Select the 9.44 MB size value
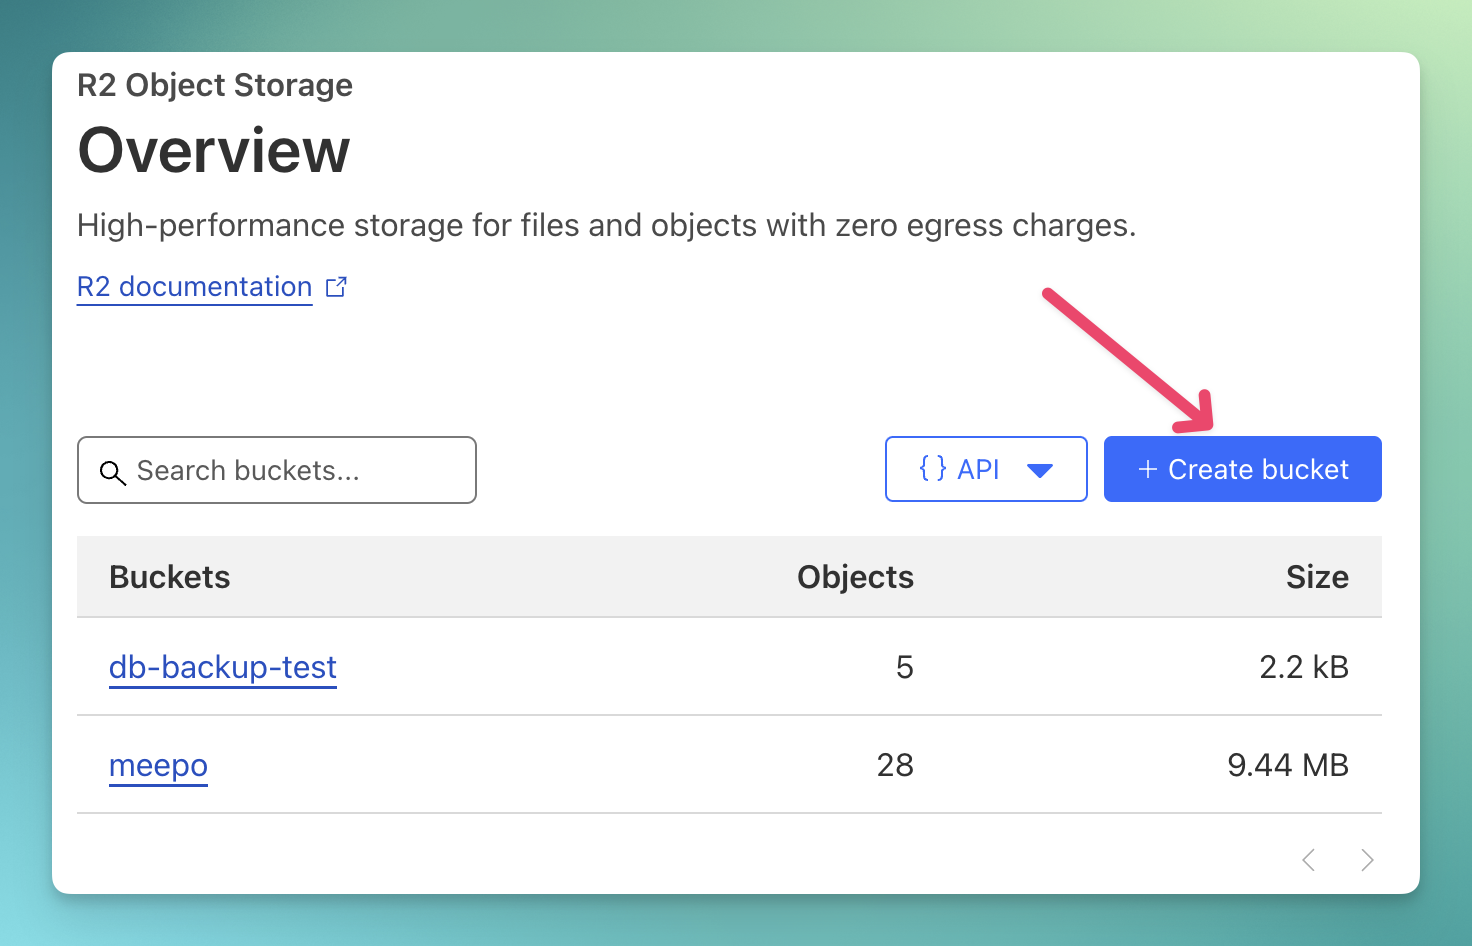1472x946 pixels. [1288, 765]
